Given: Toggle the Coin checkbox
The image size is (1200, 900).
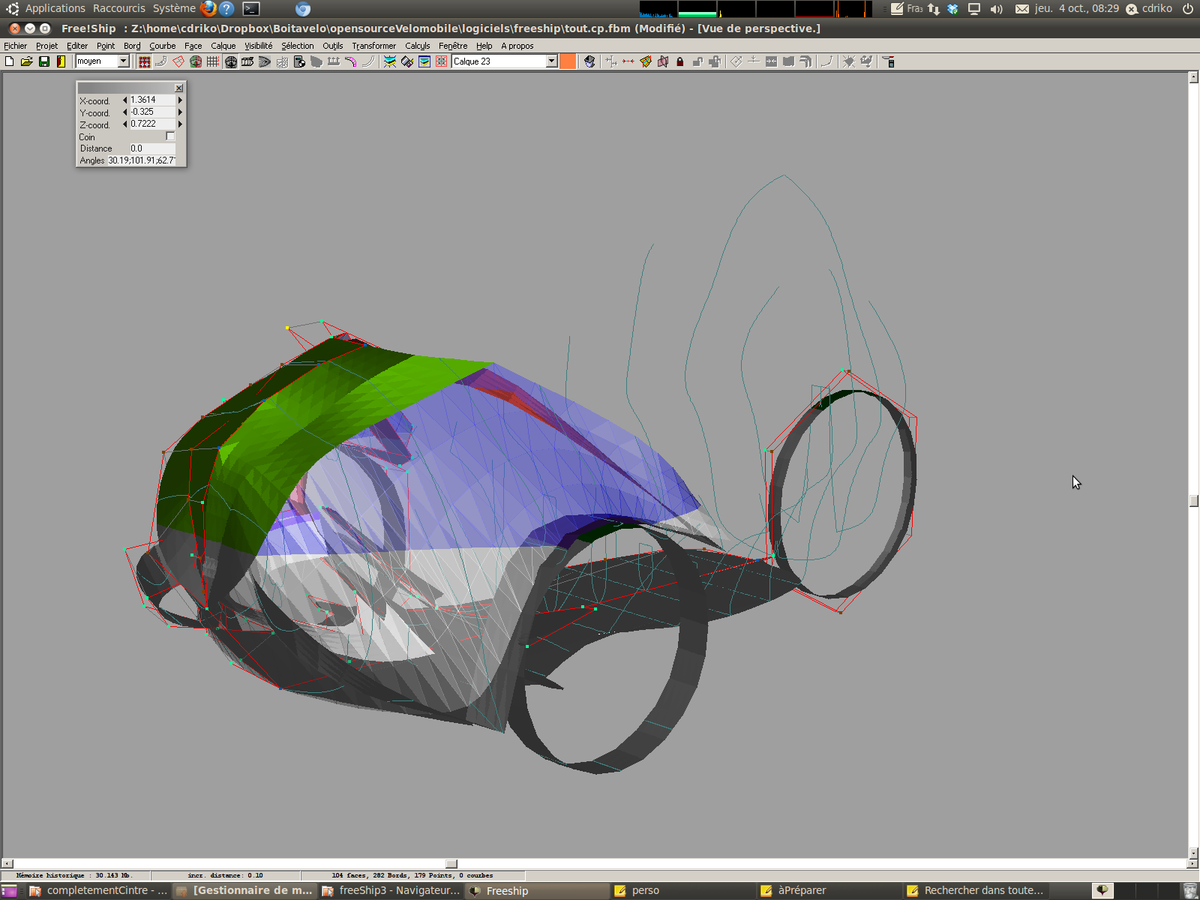Looking at the screenshot, I should [x=170, y=136].
